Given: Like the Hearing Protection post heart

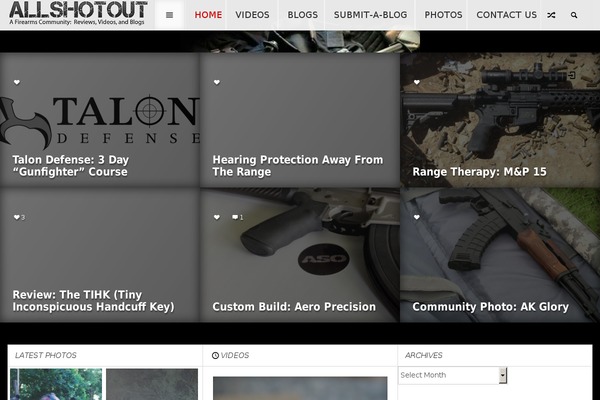Looking at the screenshot, I should click(x=217, y=82).
